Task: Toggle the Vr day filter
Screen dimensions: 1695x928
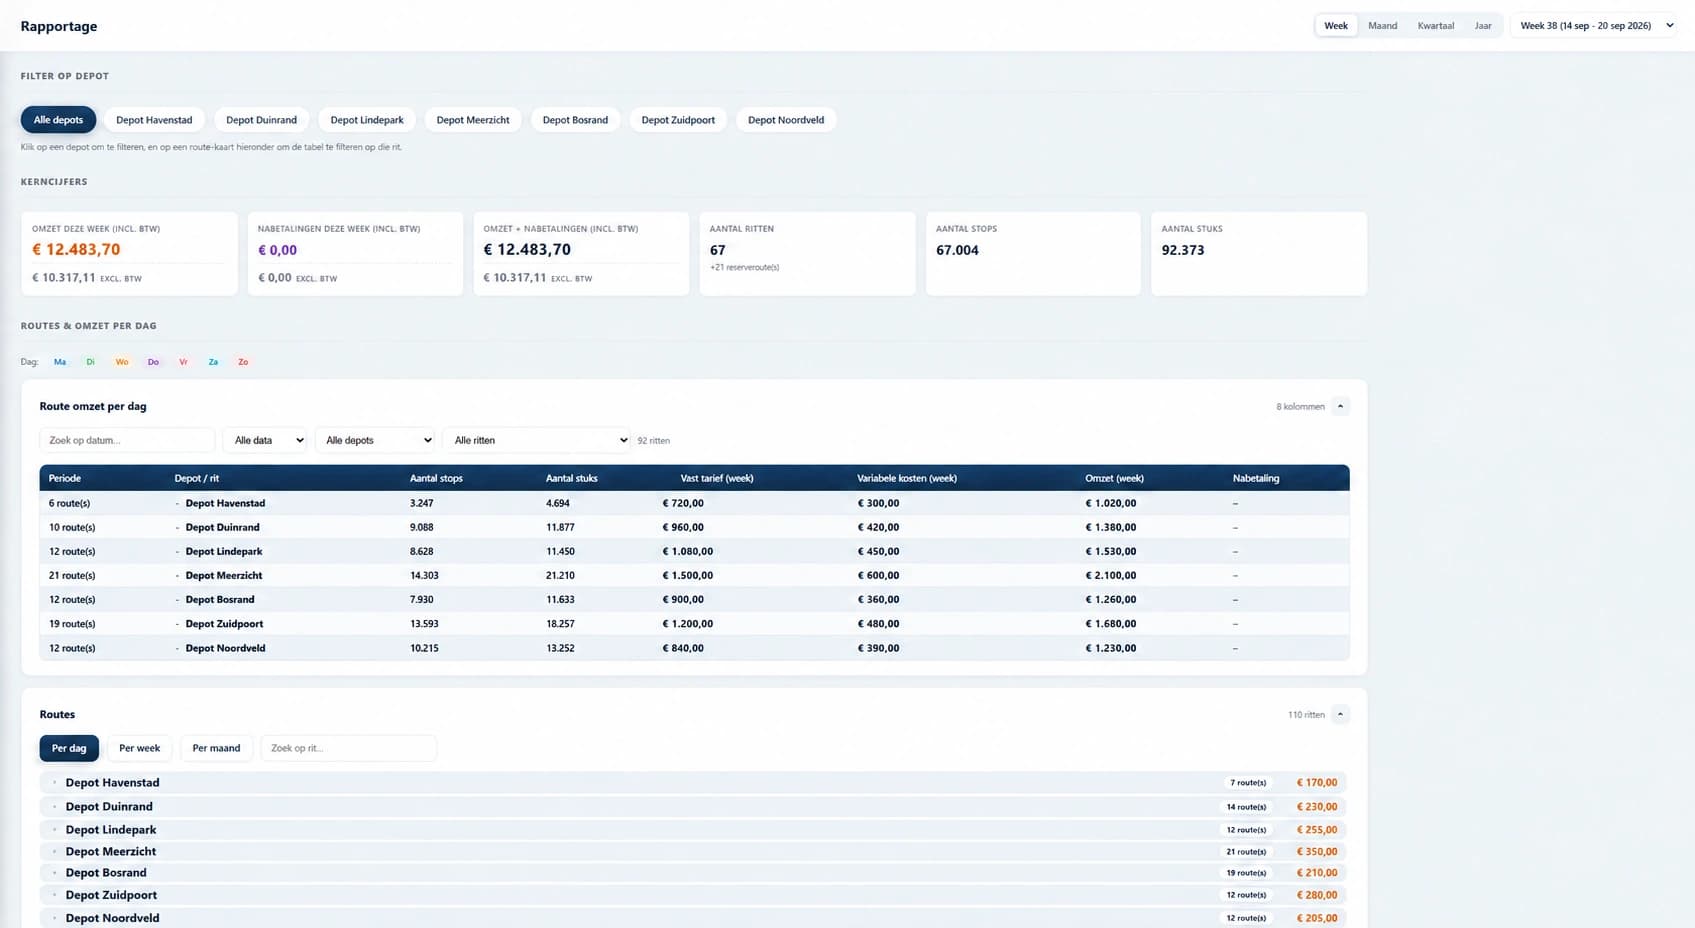Action: (183, 362)
